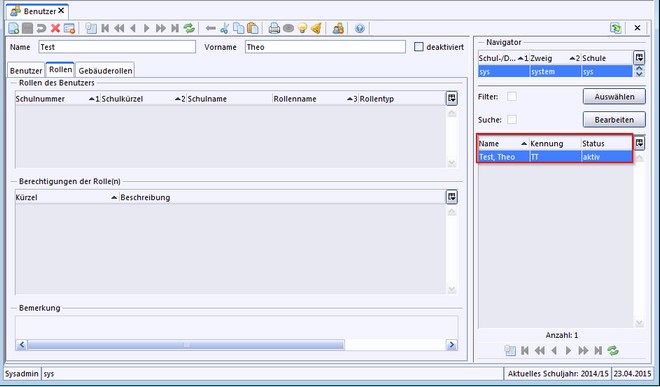Open the column chooser of the Berechtigungen table
Viewport: 660px width, 387px height.
[x=452, y=197]
